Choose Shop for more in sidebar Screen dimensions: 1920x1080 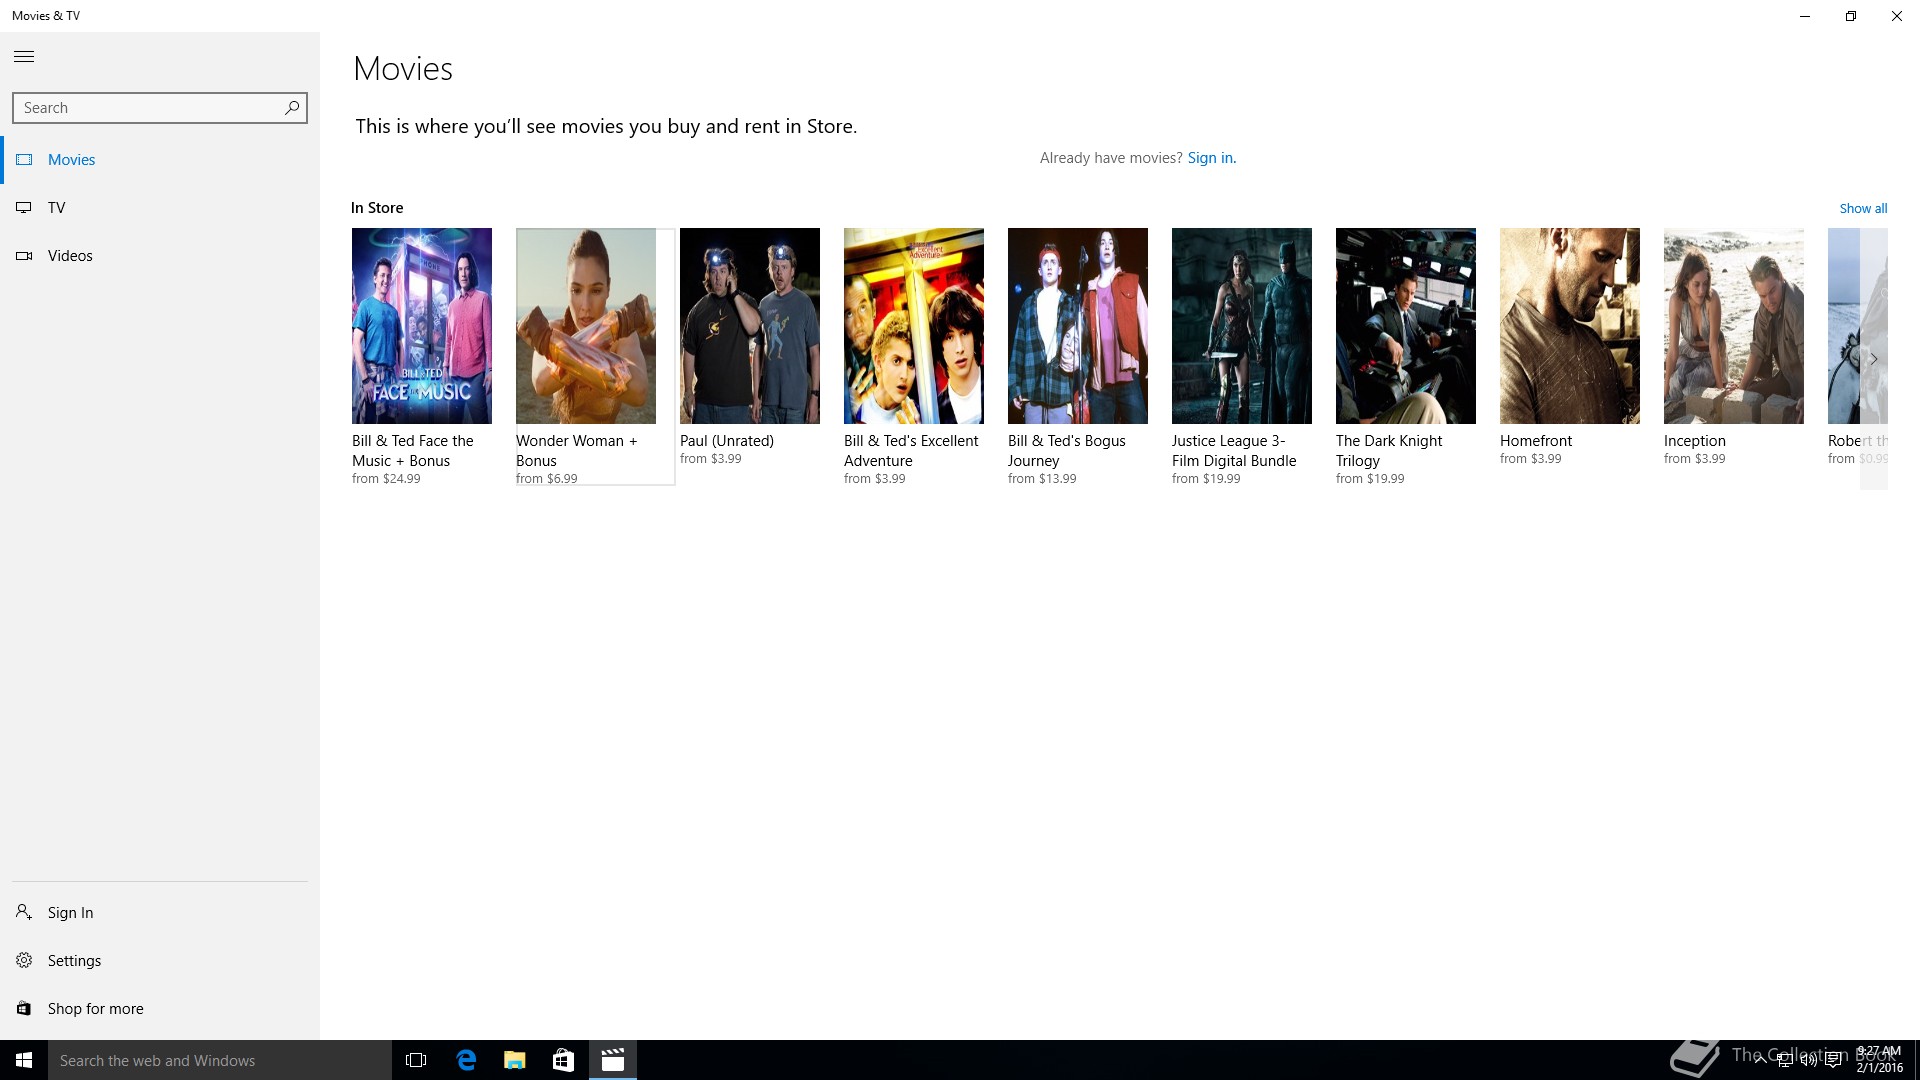tap(160, 1008)
